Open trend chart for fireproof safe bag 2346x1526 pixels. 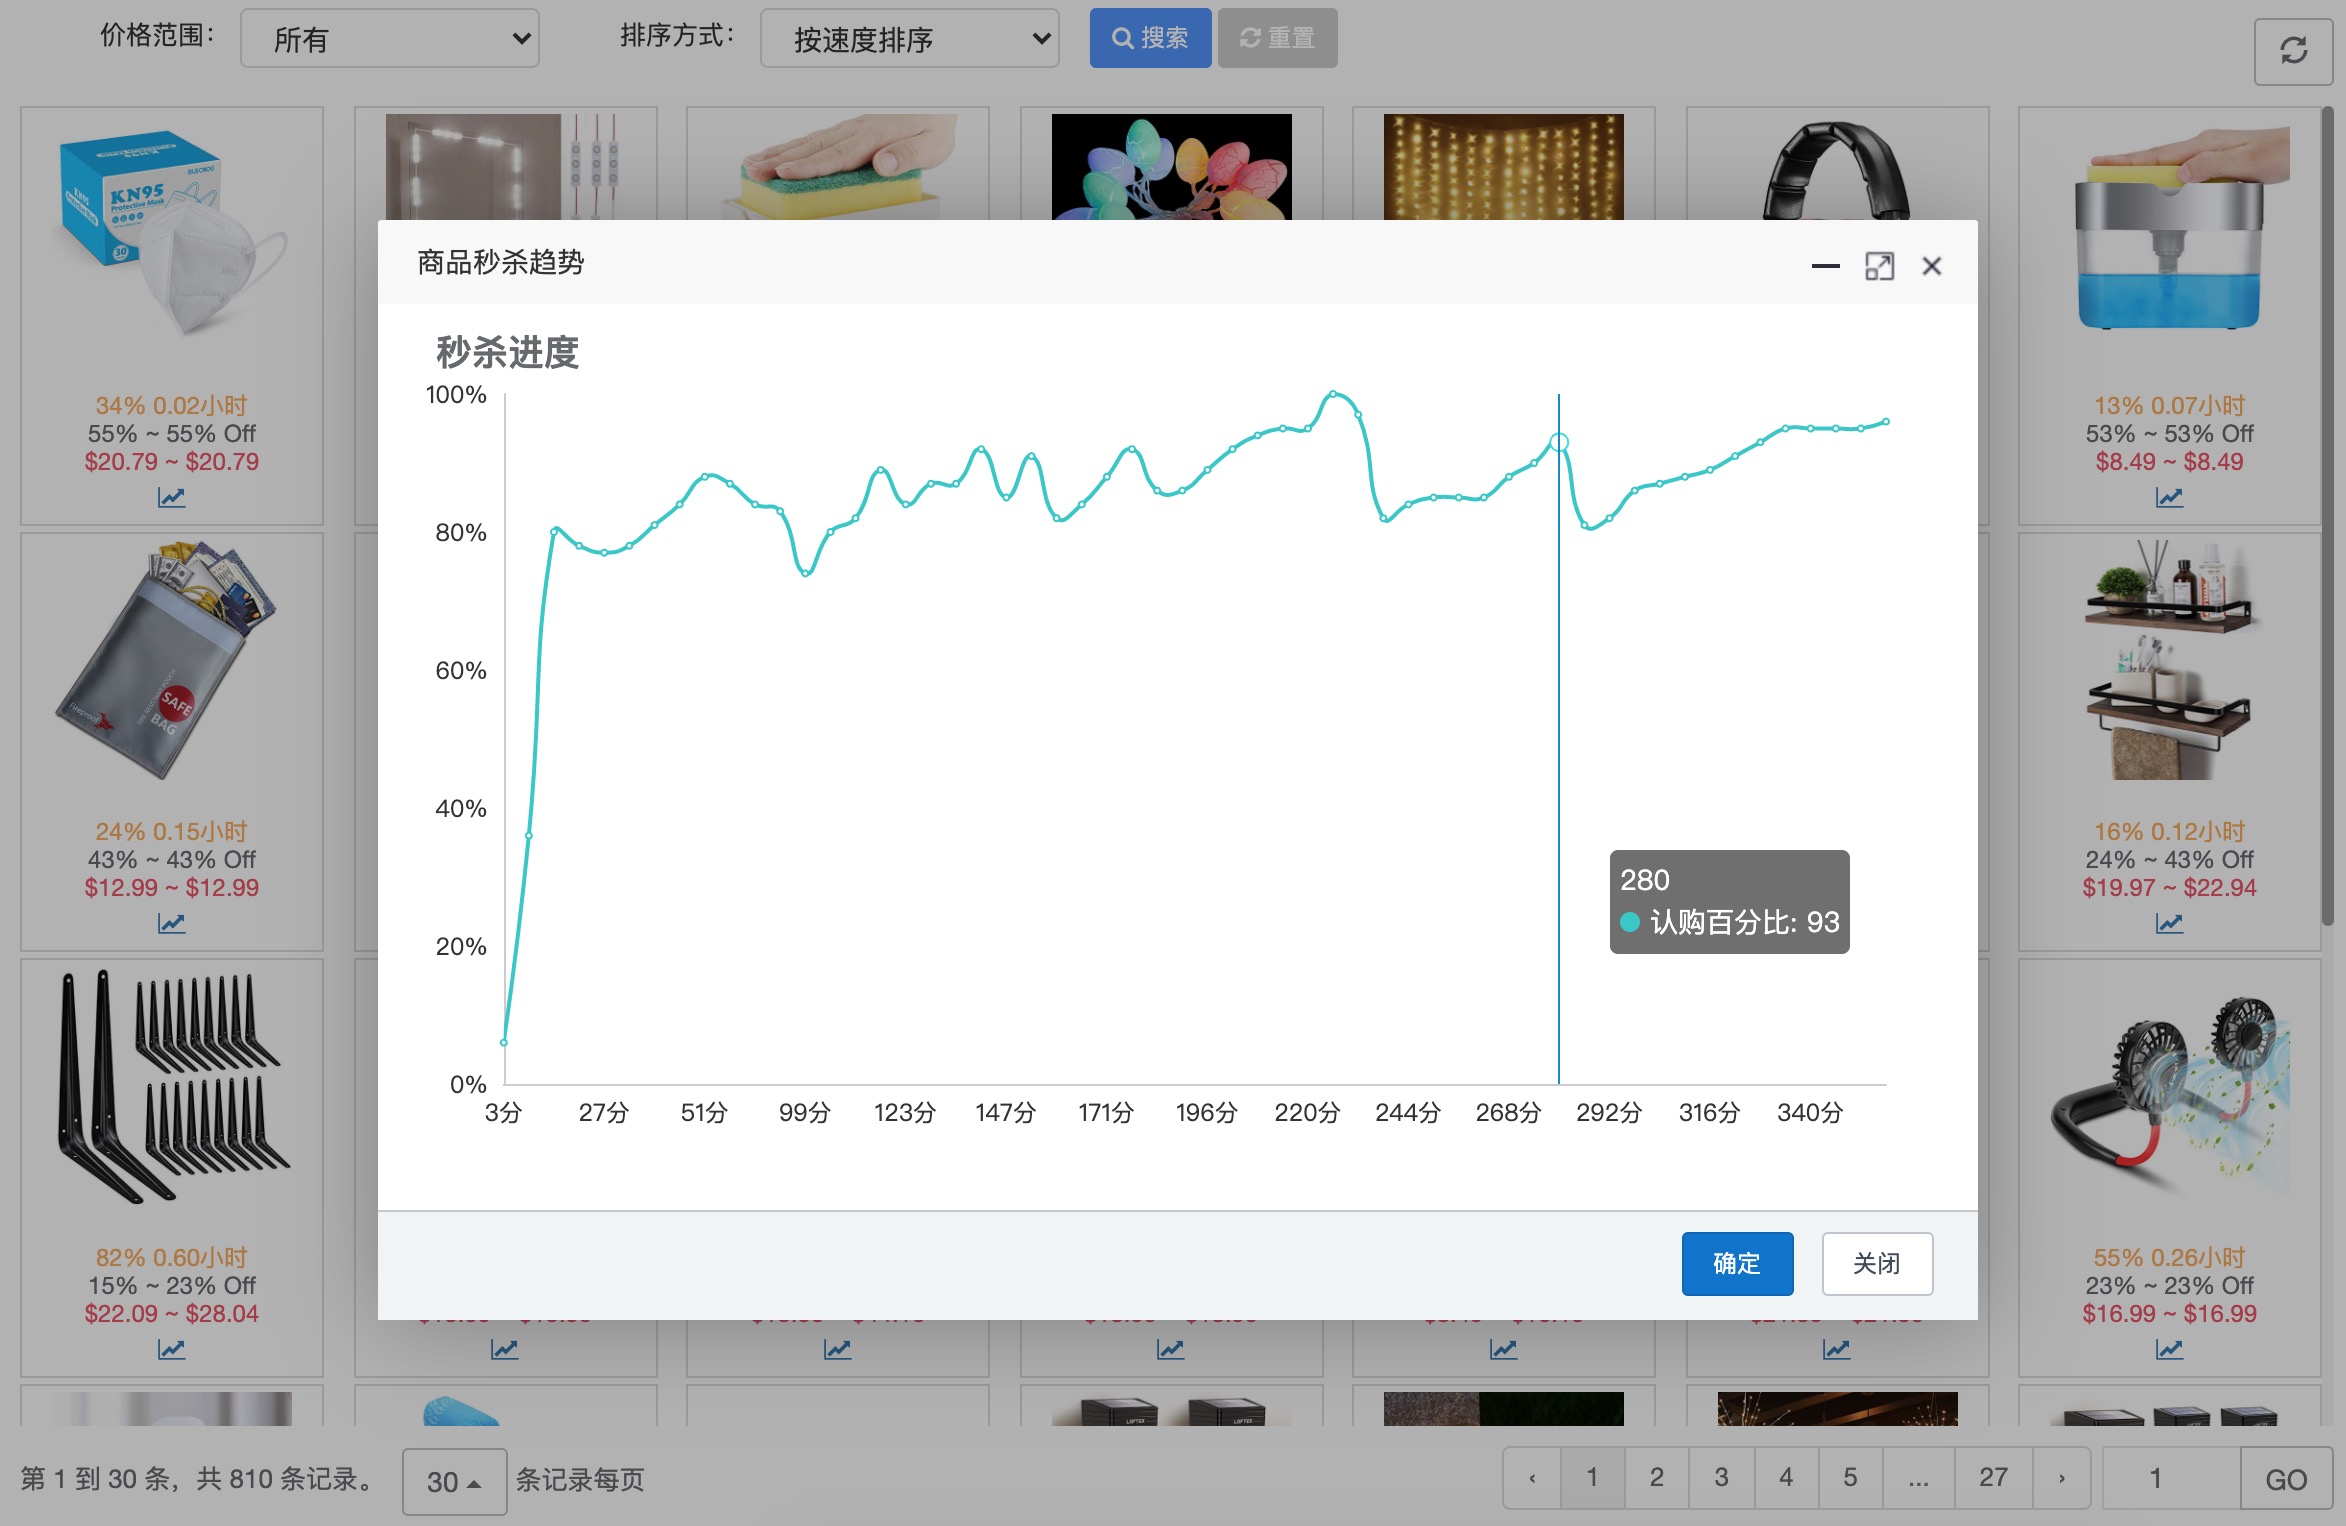tap(171, 923)
